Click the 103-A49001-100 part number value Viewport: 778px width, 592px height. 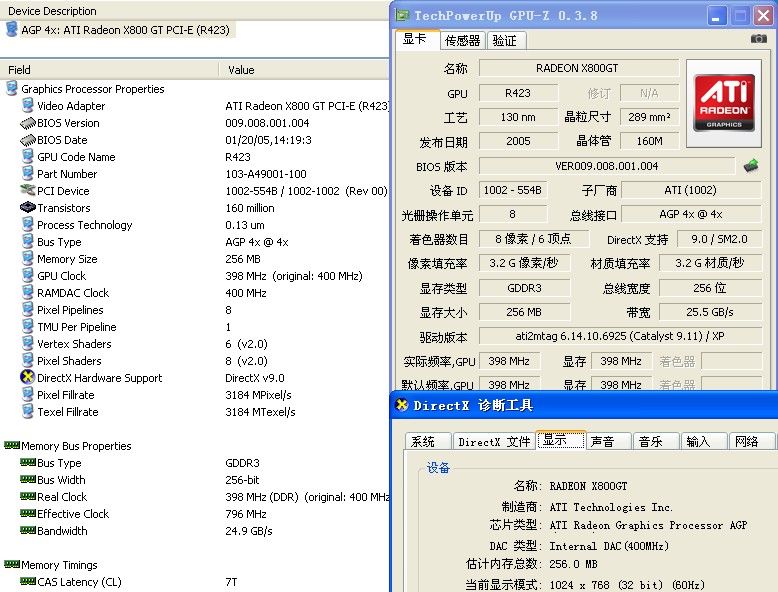point(266,174)
